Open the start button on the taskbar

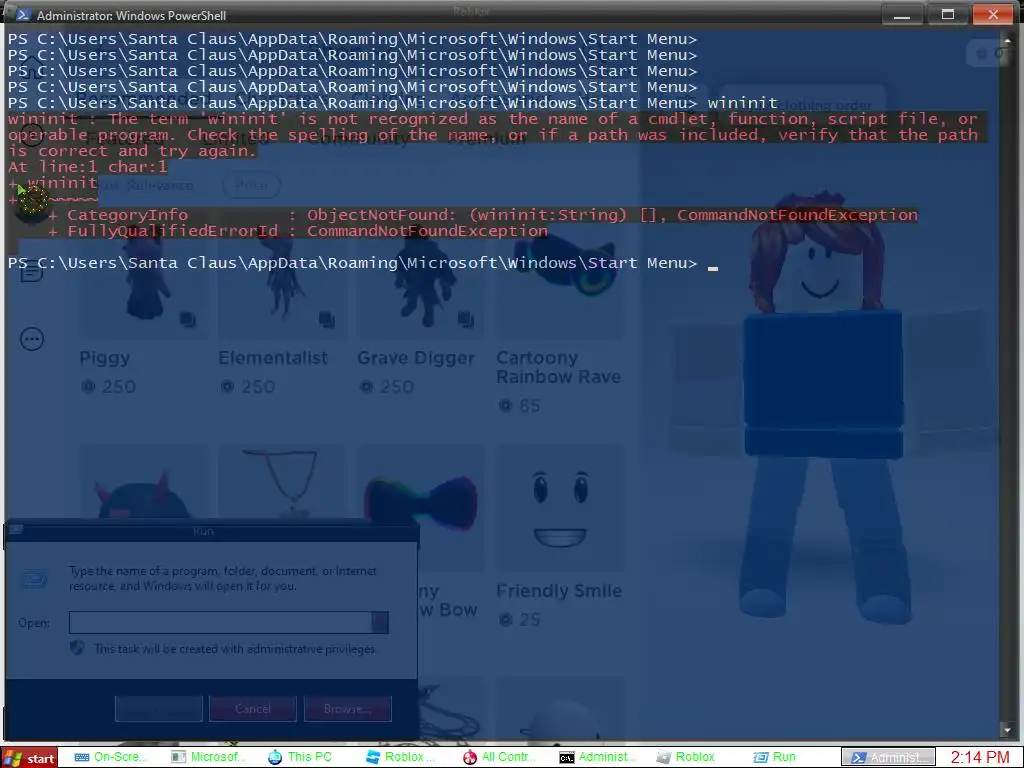pos(29,758)
